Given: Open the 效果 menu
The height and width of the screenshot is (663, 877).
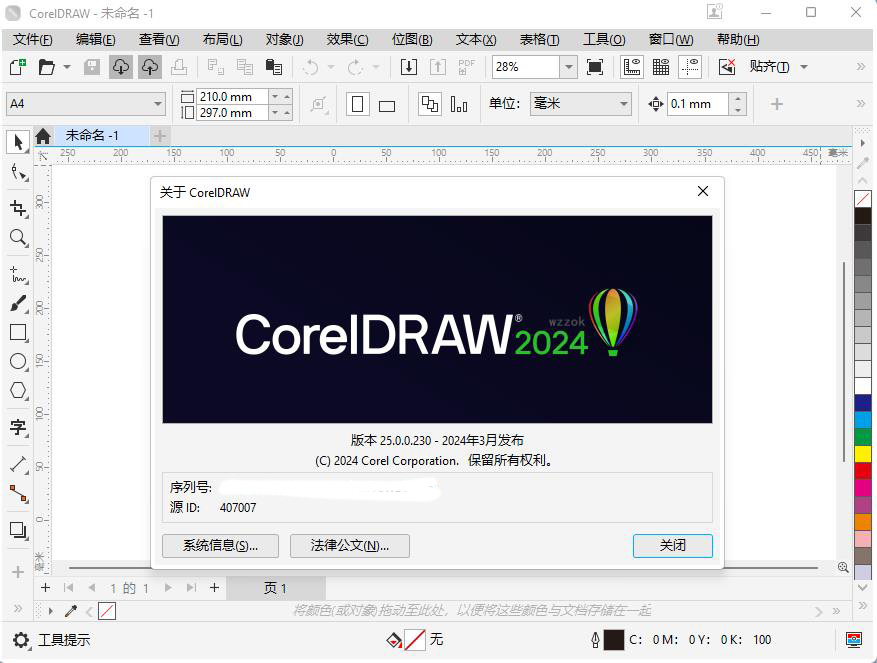Looking at the screenshot, I should (x=347, y=40).
